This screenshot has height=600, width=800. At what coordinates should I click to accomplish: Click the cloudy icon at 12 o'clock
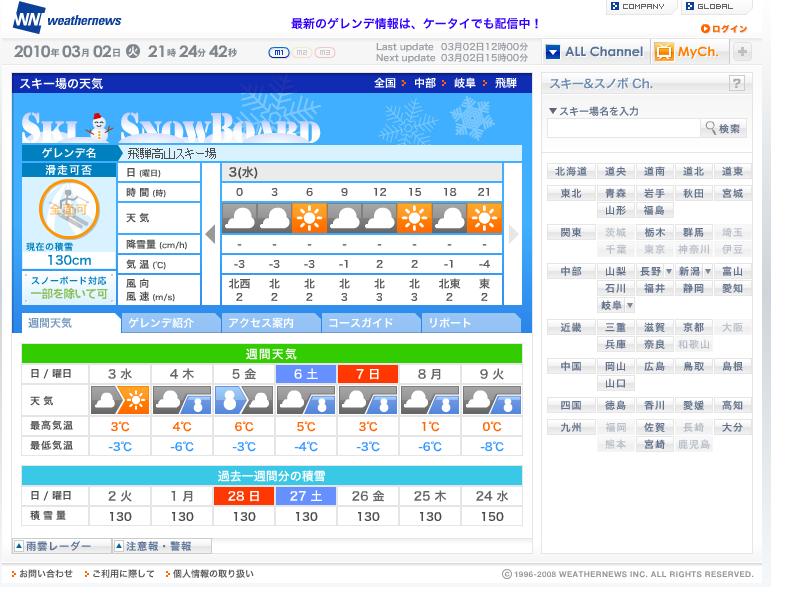[x=379, y=218]
